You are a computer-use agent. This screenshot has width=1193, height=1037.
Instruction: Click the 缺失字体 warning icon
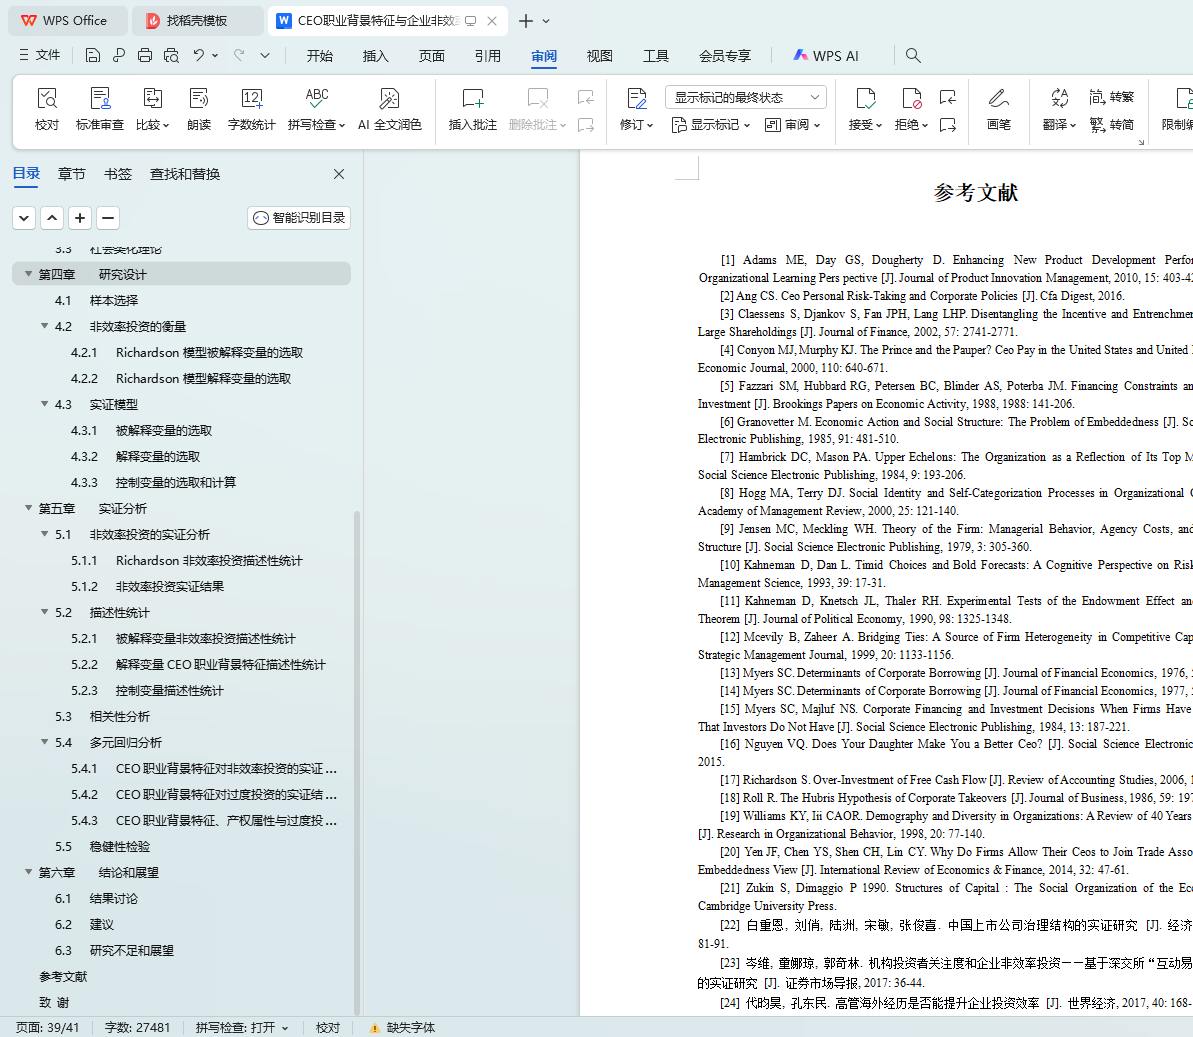pyautogui.click(x=374, y=1028)
